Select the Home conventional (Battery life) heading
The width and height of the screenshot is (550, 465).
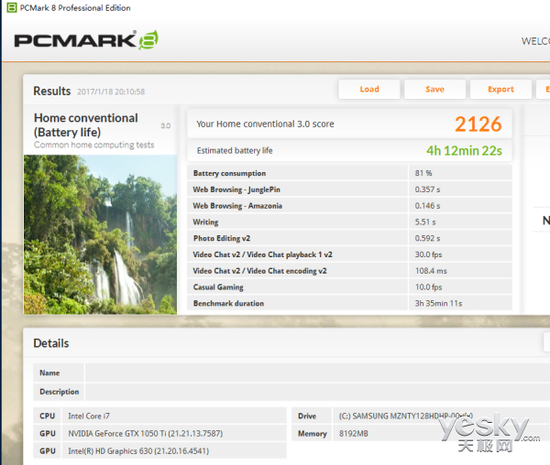pos(86,125)
